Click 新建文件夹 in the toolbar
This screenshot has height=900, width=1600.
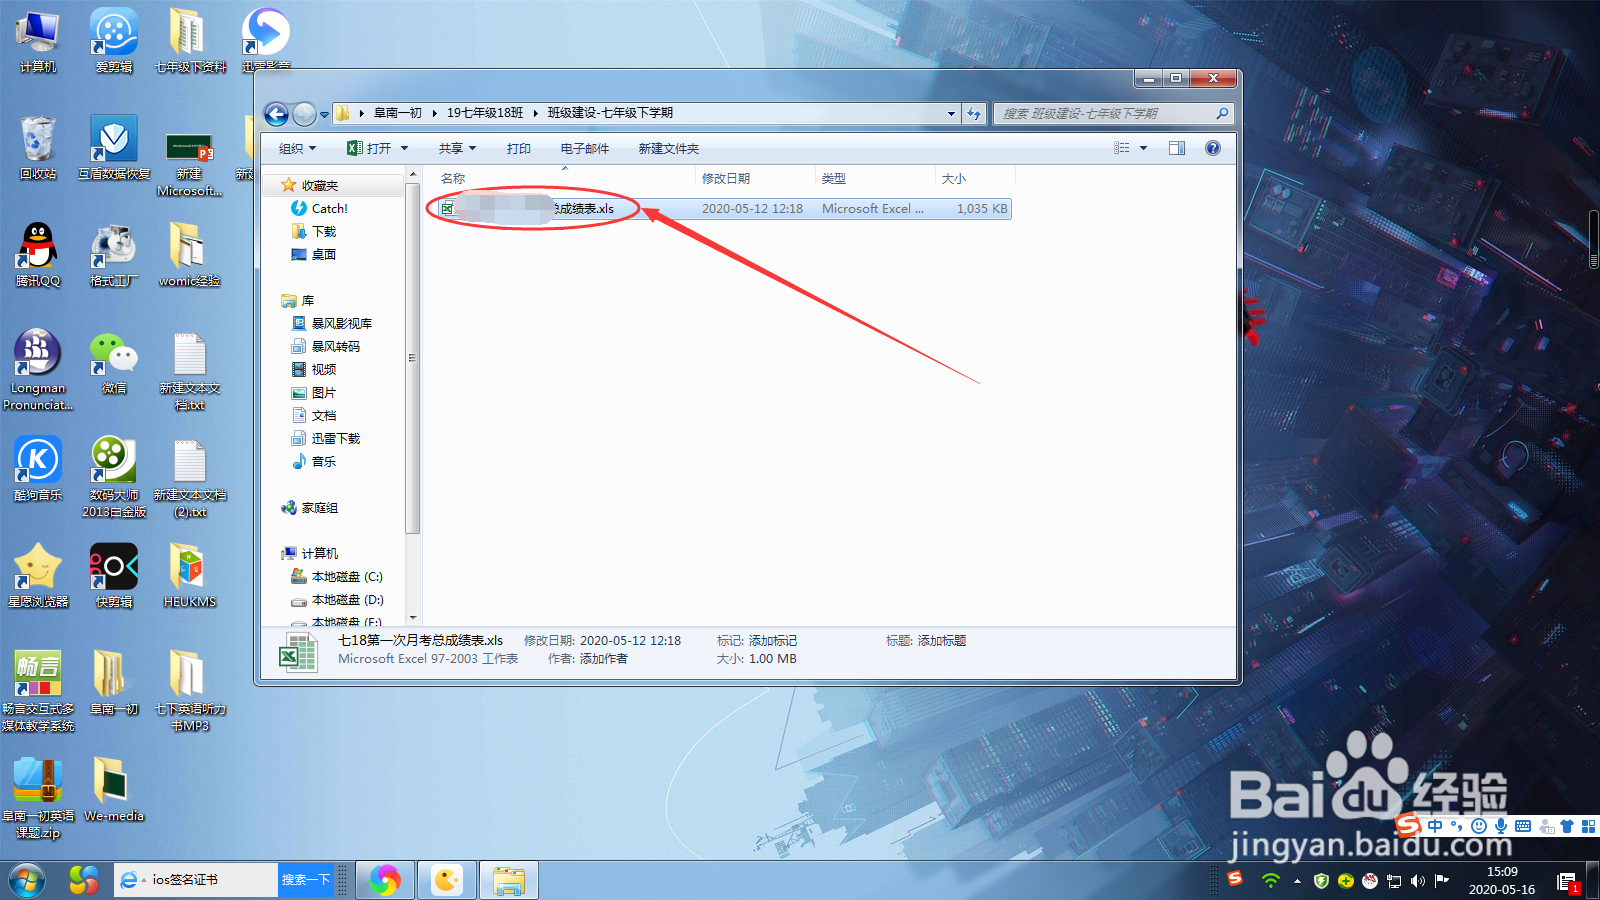(x=669, y=148)
